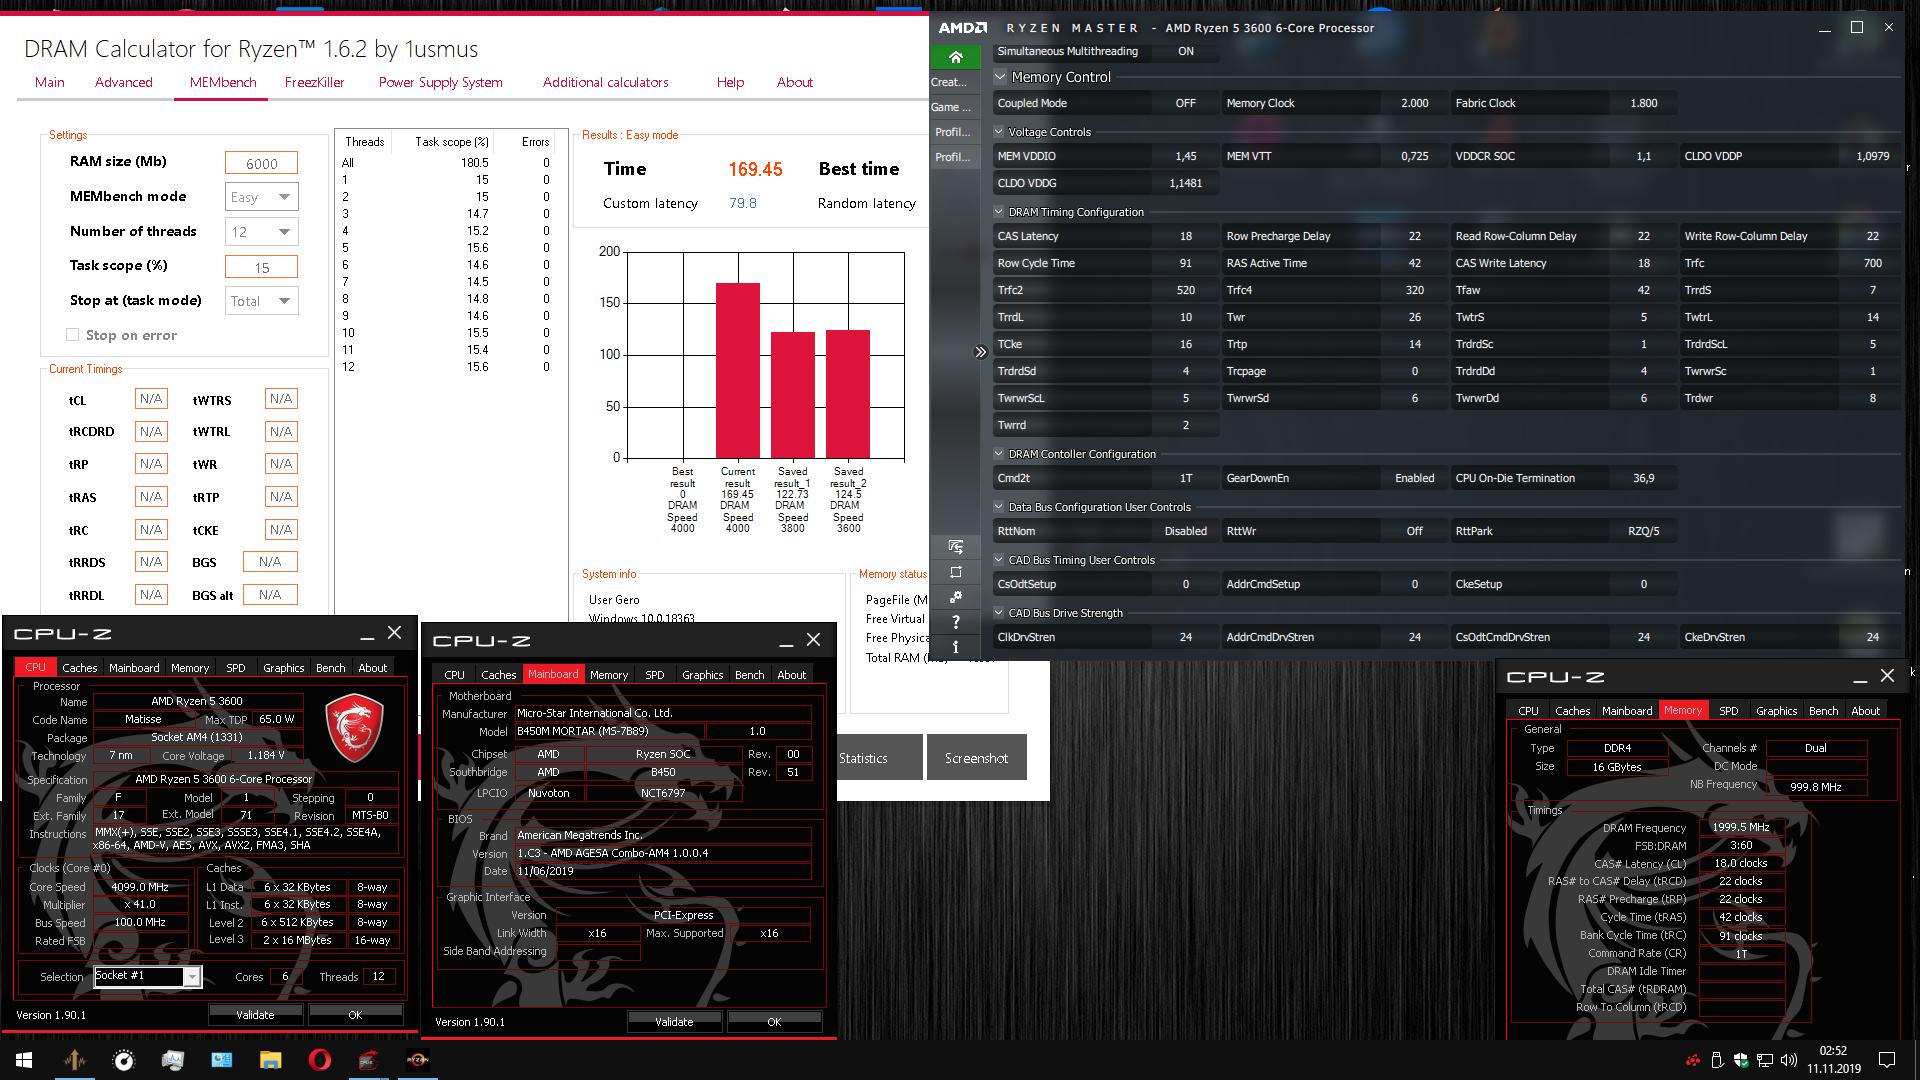The width and height of the screenshot is (1920, 1080).
Task: Open Opera browser from taskbar
Action: click(x=320, y=1060)
